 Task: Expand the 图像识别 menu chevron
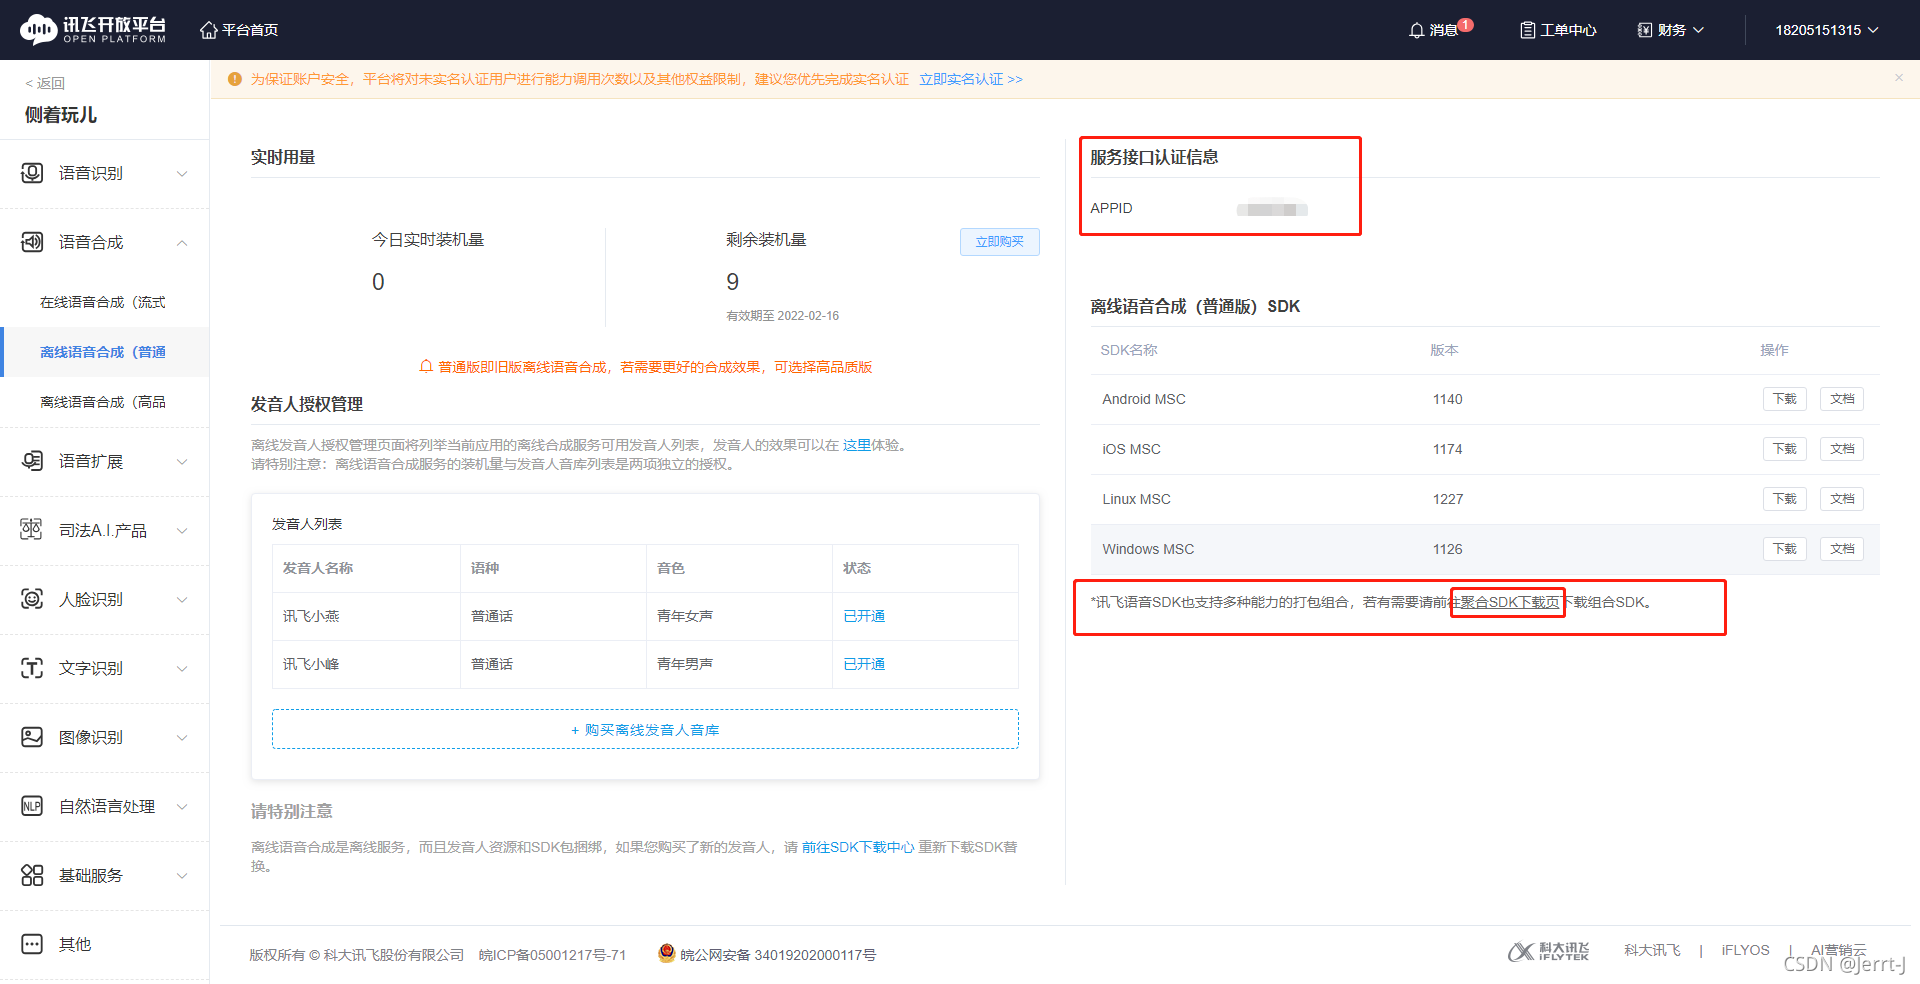click(182, 738)
